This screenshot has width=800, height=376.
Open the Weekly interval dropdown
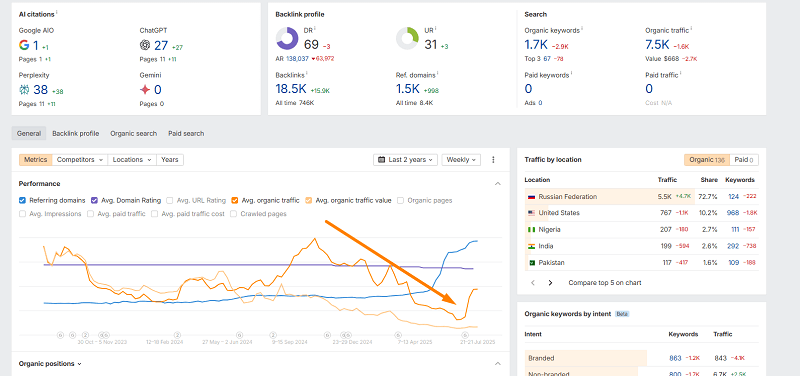pos(461,160)
